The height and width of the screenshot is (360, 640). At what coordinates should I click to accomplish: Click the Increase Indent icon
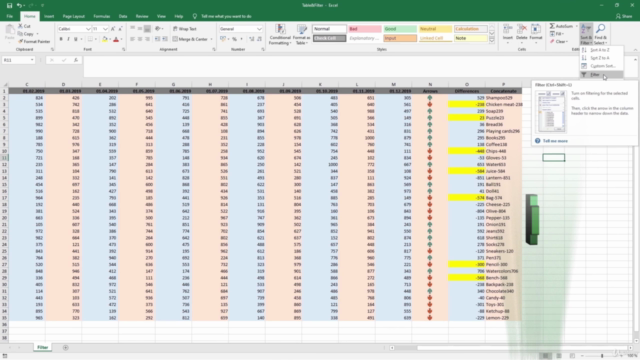pos(165,39)
